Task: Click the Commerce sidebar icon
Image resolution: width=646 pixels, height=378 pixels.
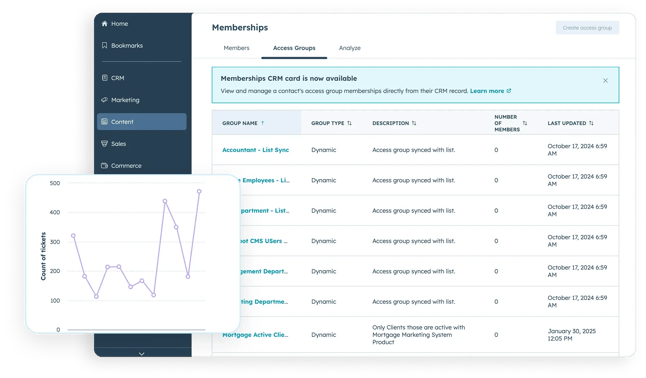Action: (x=105, y=165)
